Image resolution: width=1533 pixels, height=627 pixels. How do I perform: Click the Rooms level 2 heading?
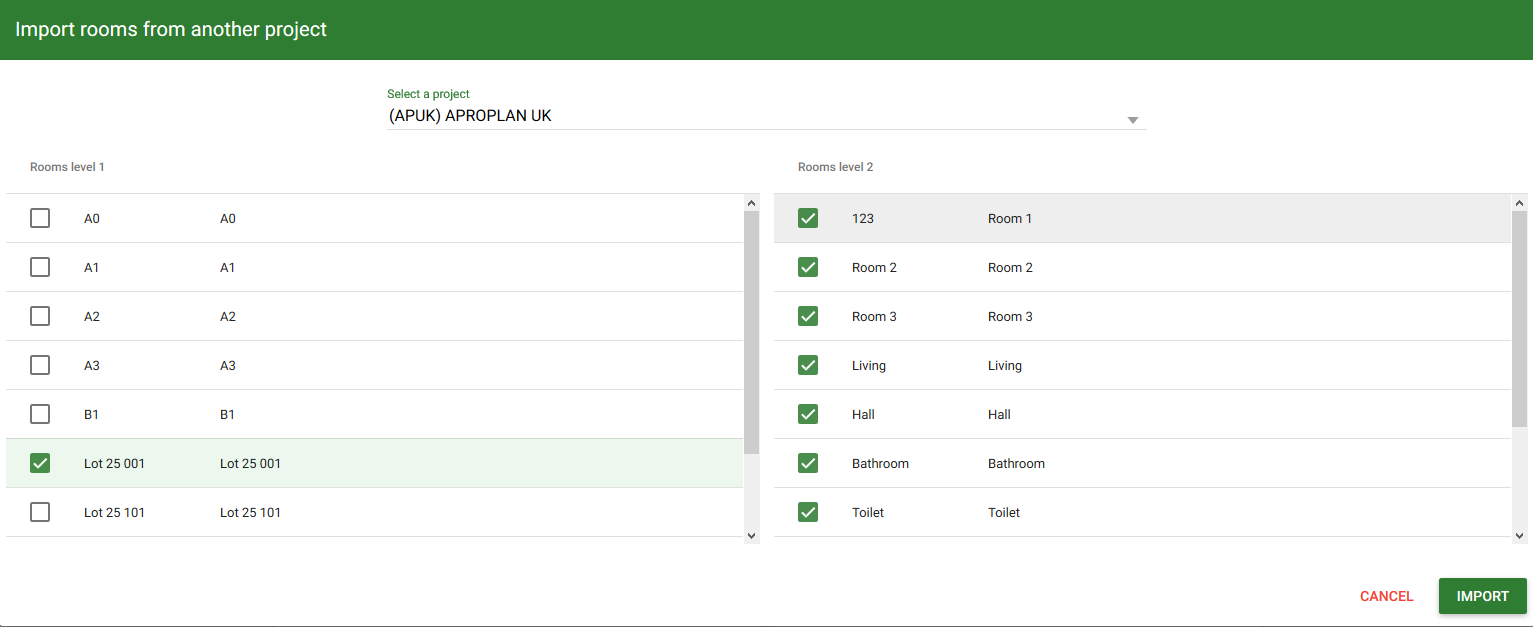(x=835, y=167)
